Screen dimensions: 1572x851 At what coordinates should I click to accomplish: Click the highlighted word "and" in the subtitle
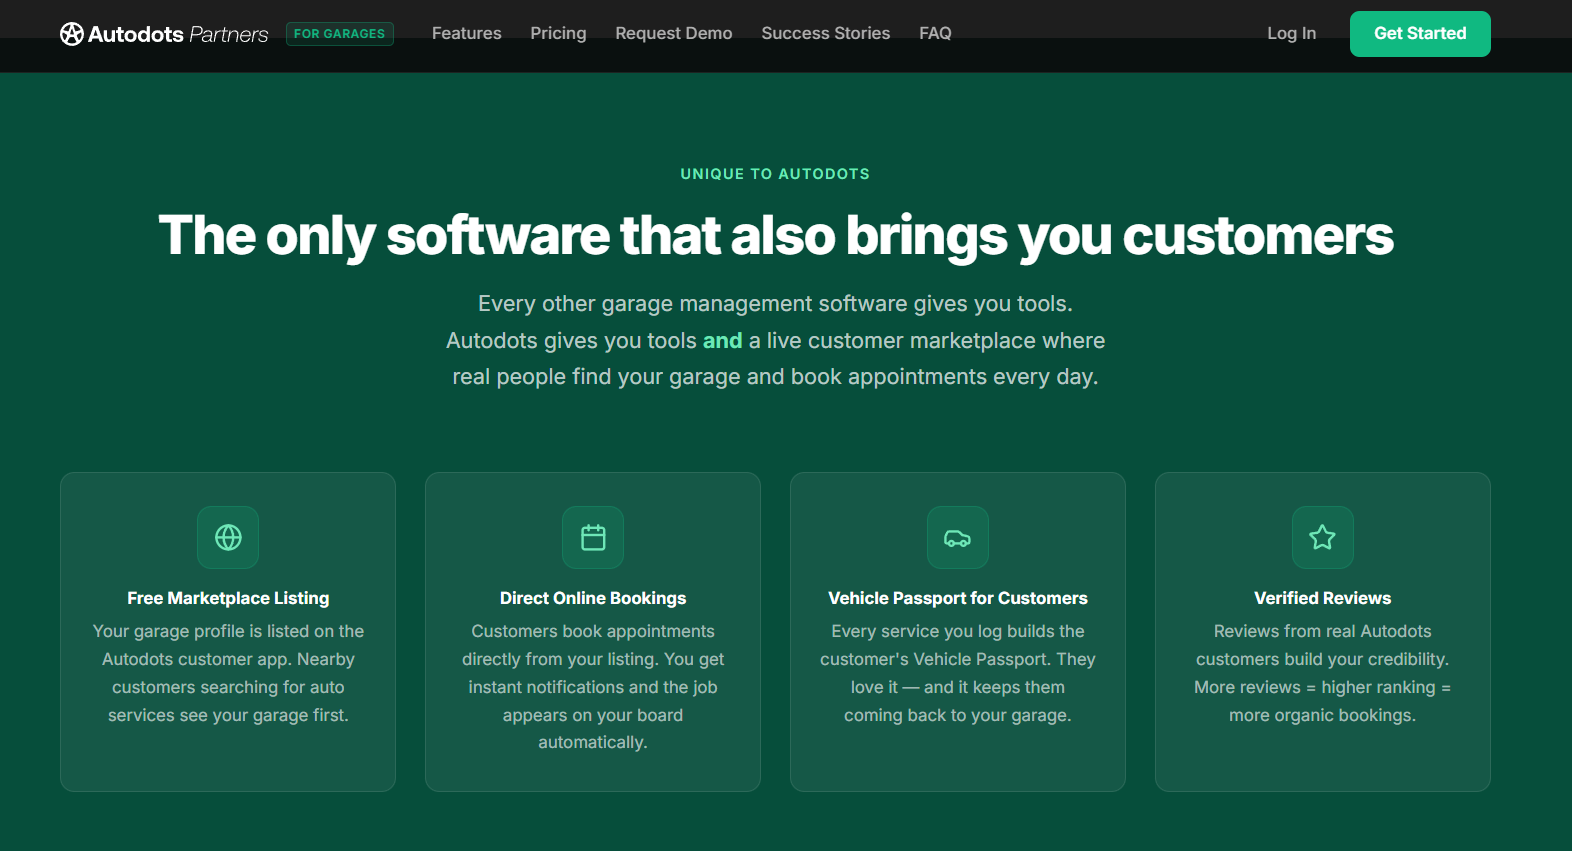point(723,341)
